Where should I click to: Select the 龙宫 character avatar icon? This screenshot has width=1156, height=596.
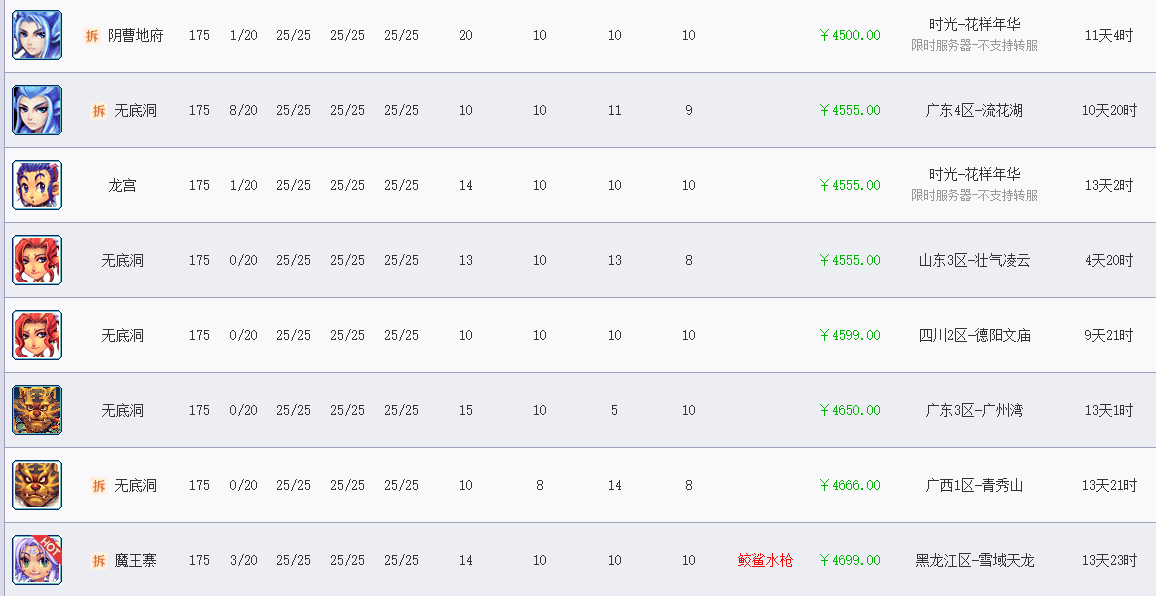pyautogui.click(x=37, y=185)
